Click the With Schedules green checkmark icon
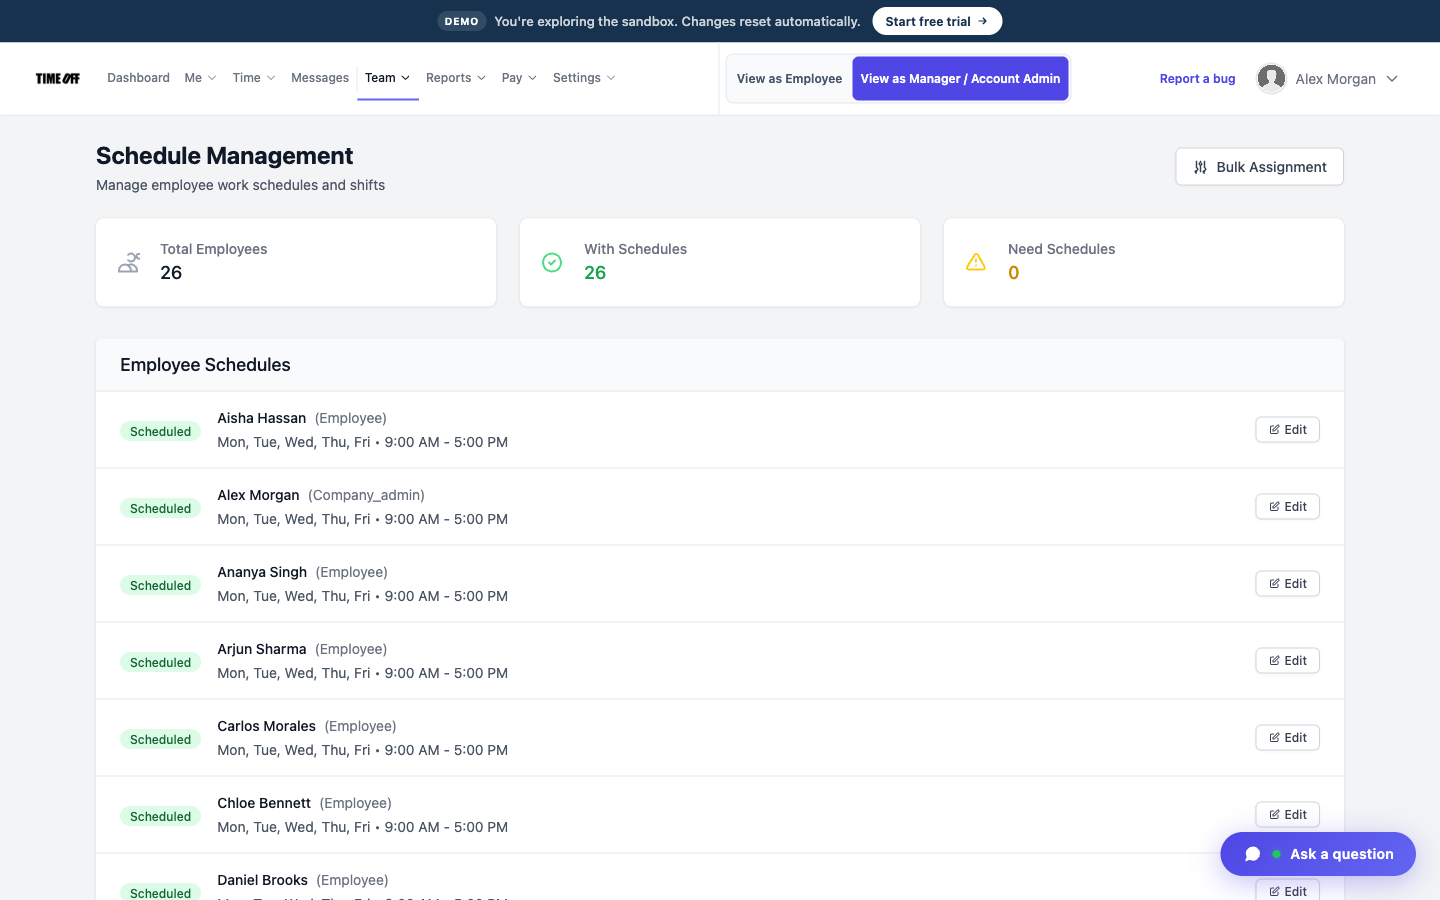The height and width of the screenshot is (900, 1440). [x=552, y=262]
